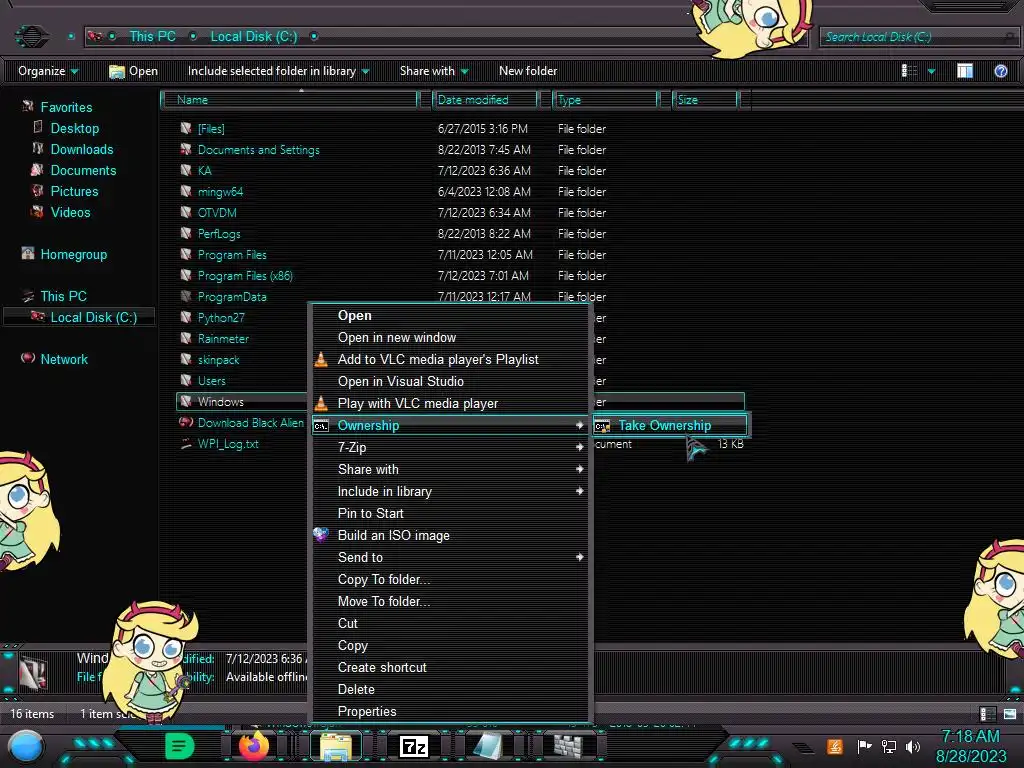Expand the Send to submenu

(449, 557)
